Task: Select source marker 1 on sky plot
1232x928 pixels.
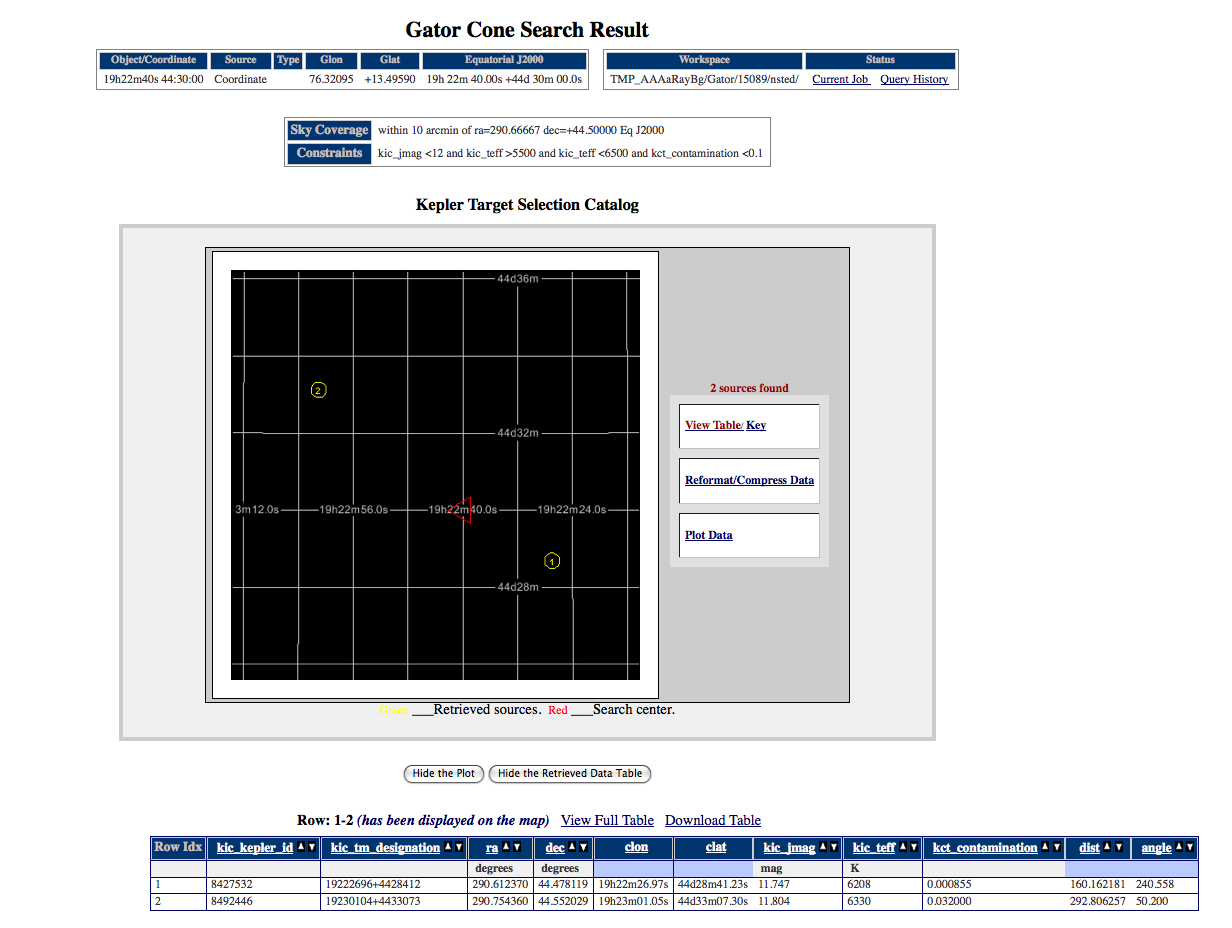Action: 551,561
